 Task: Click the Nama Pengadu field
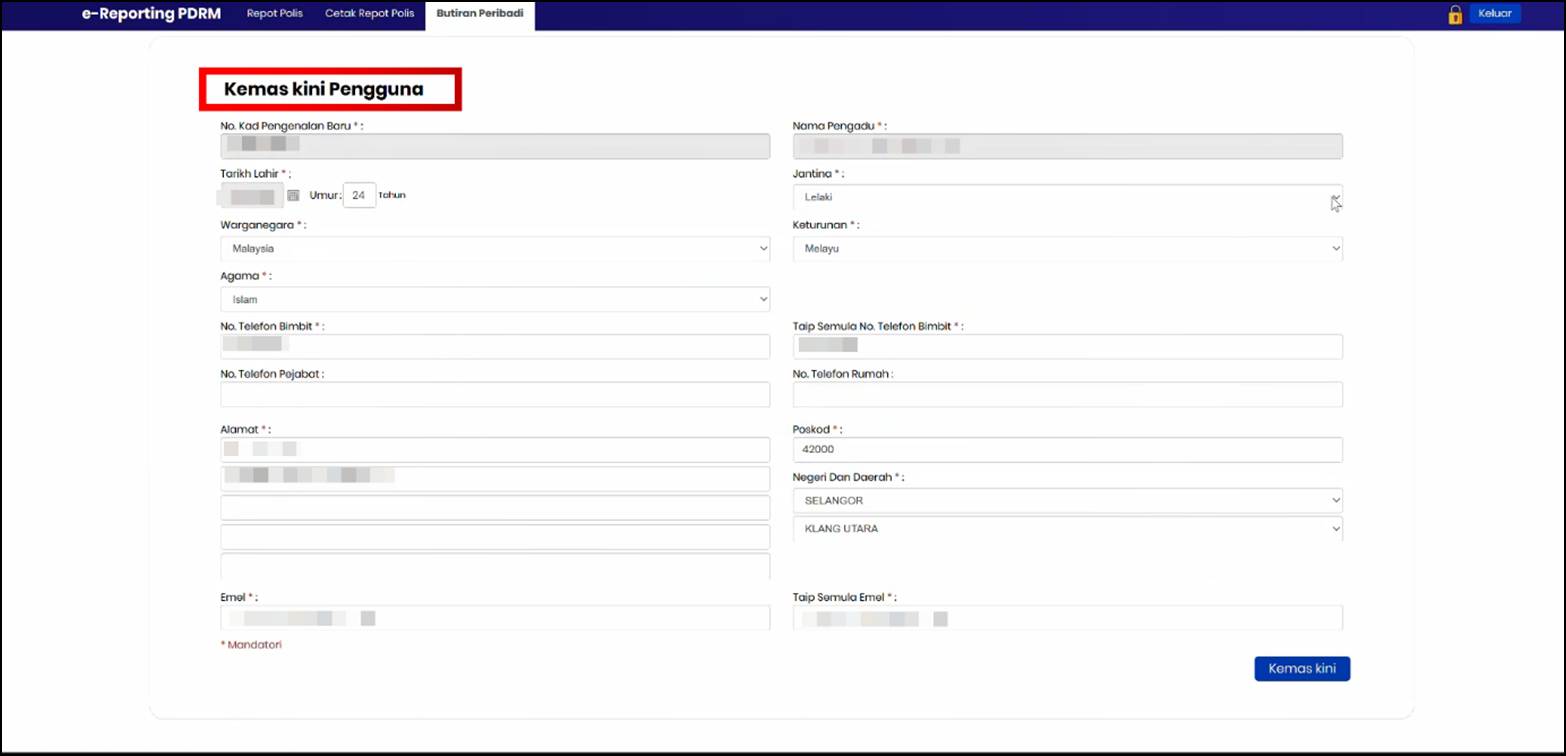coord(1067,146)
